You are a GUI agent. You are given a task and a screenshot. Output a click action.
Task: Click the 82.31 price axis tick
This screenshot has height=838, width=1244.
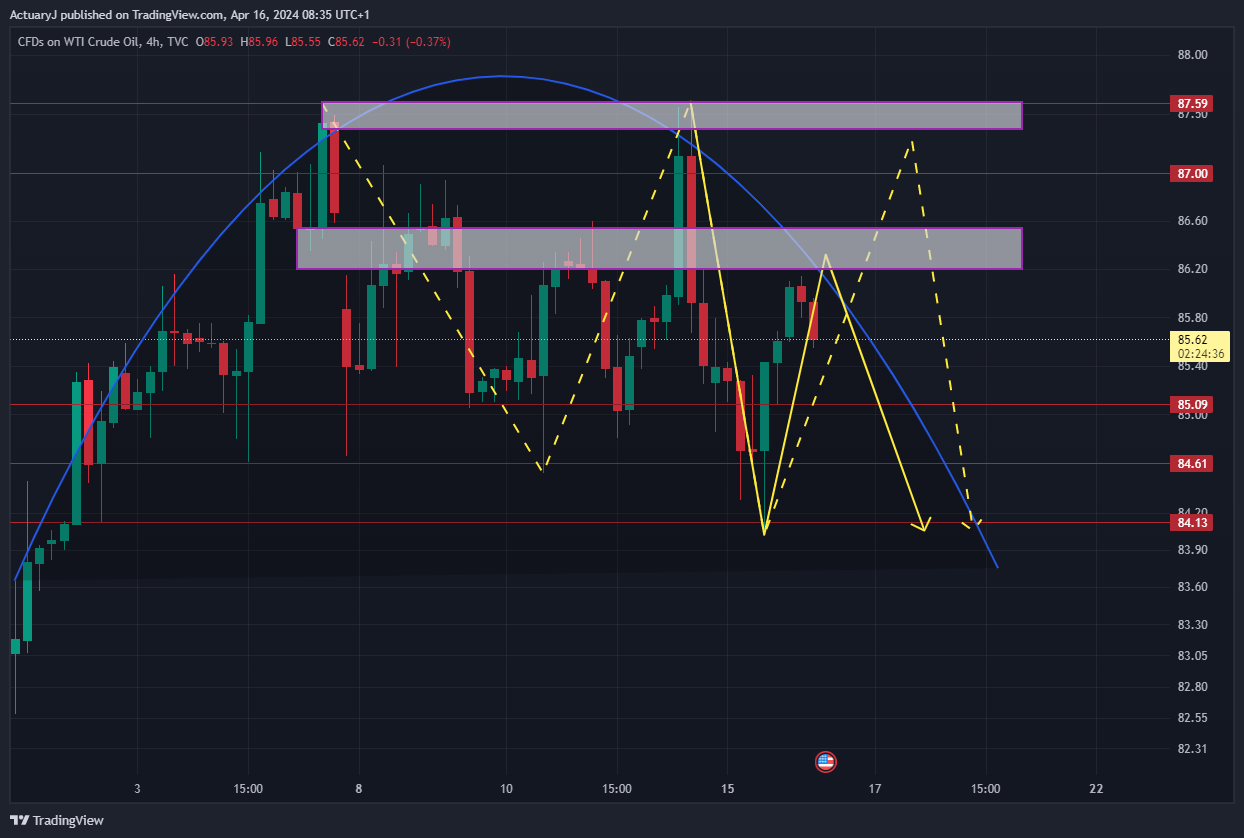click(x=1193, y=749)
